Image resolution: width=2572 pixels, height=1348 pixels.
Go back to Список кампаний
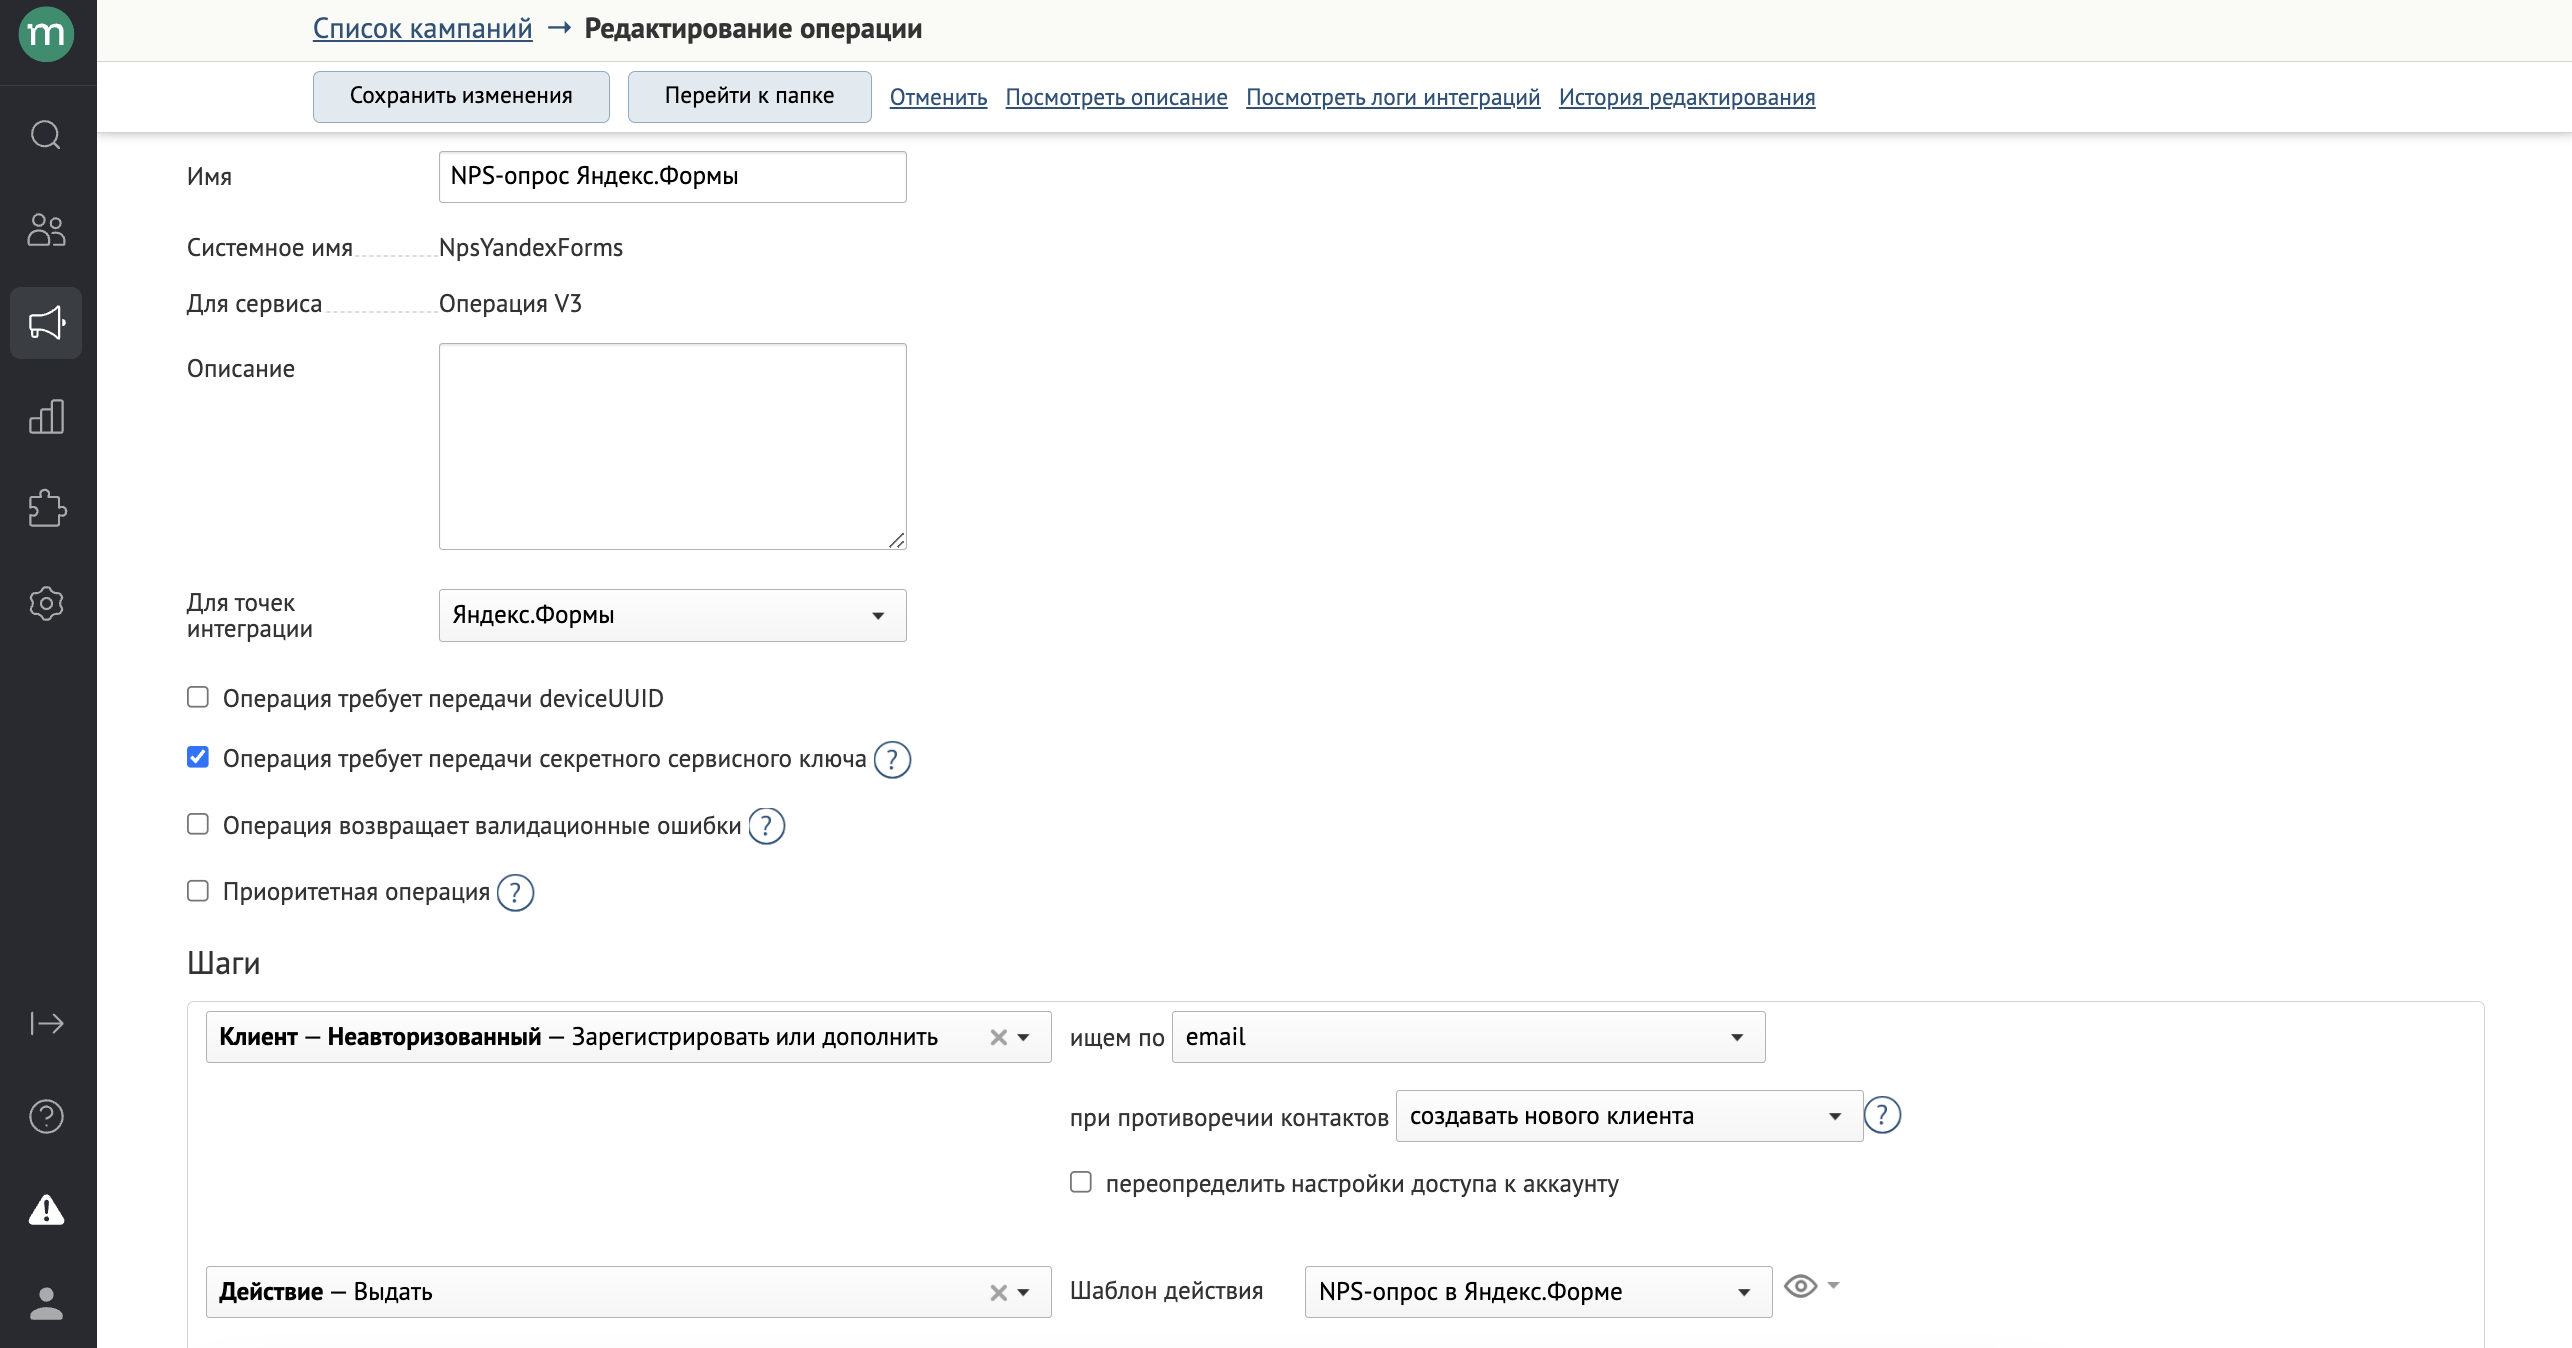[x=422, y=28]
